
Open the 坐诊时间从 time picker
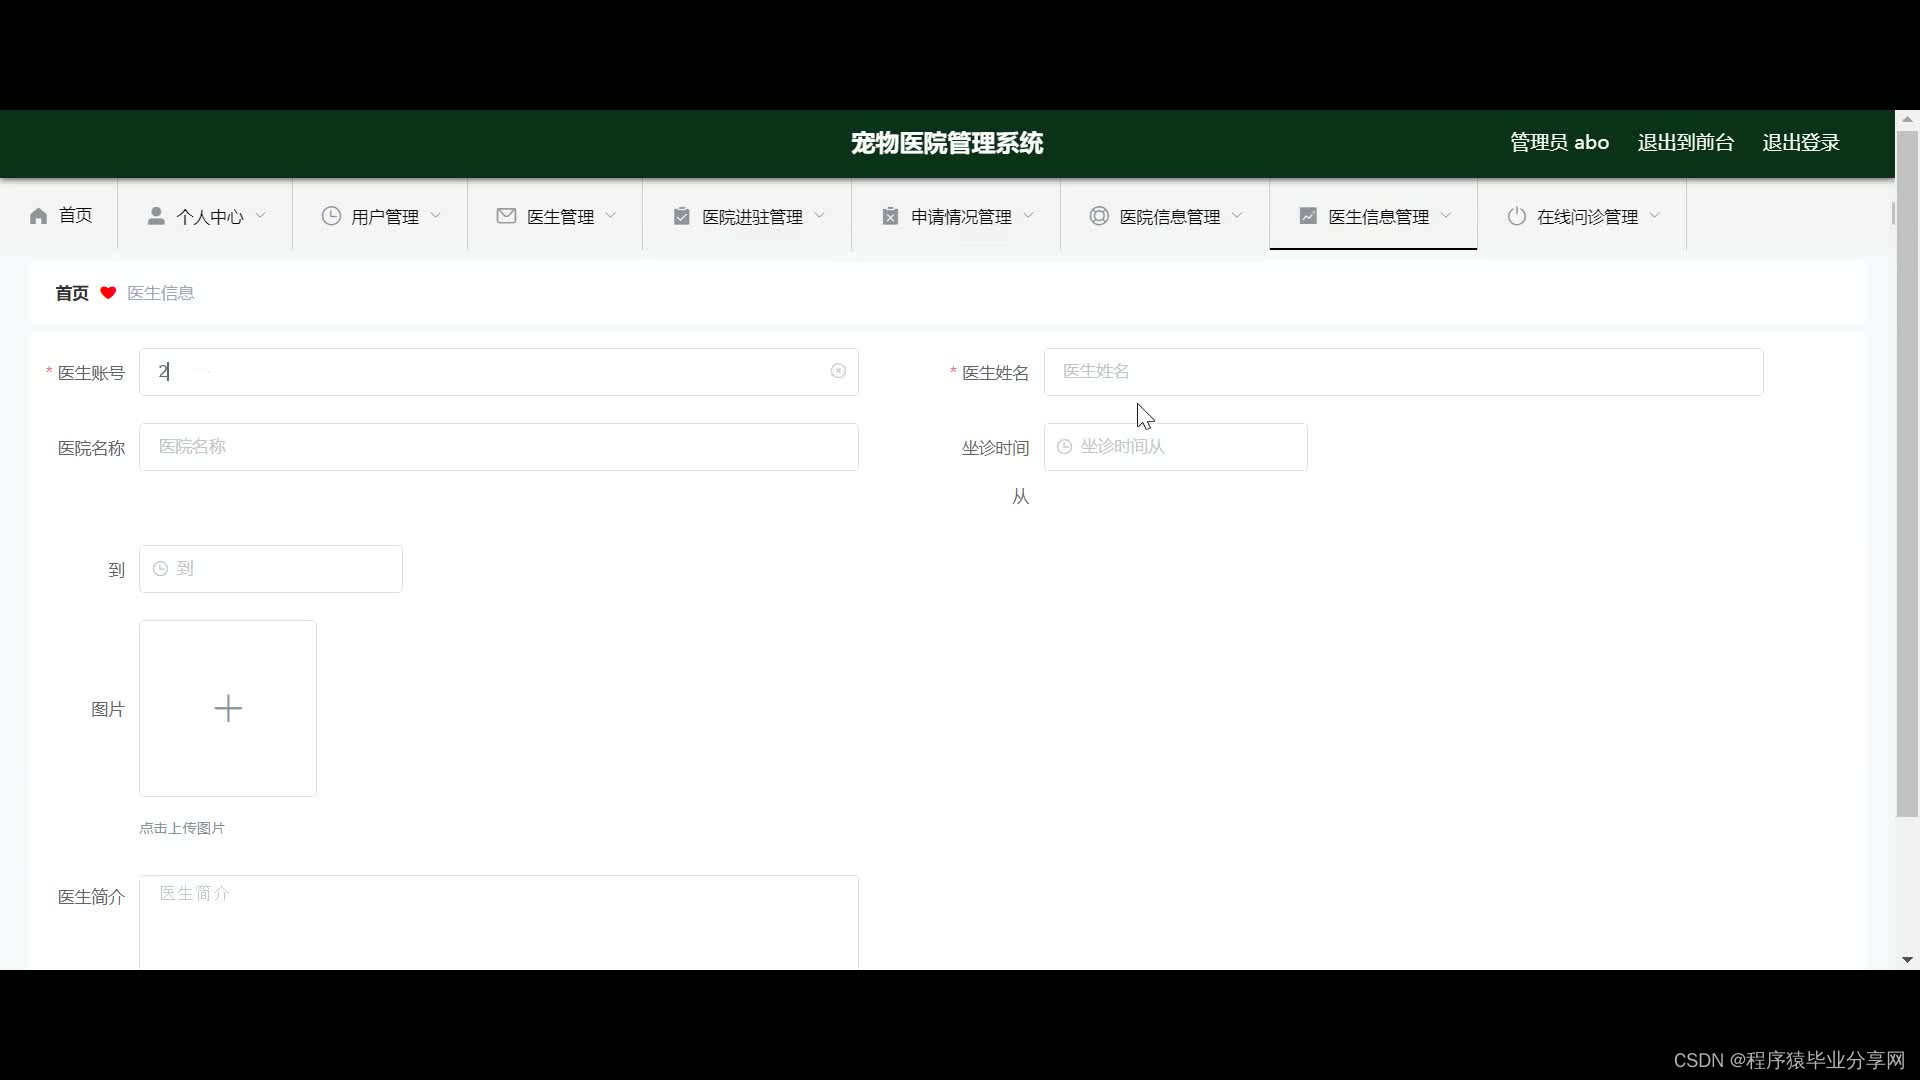pyautogui.click(x=1175, y=447)
